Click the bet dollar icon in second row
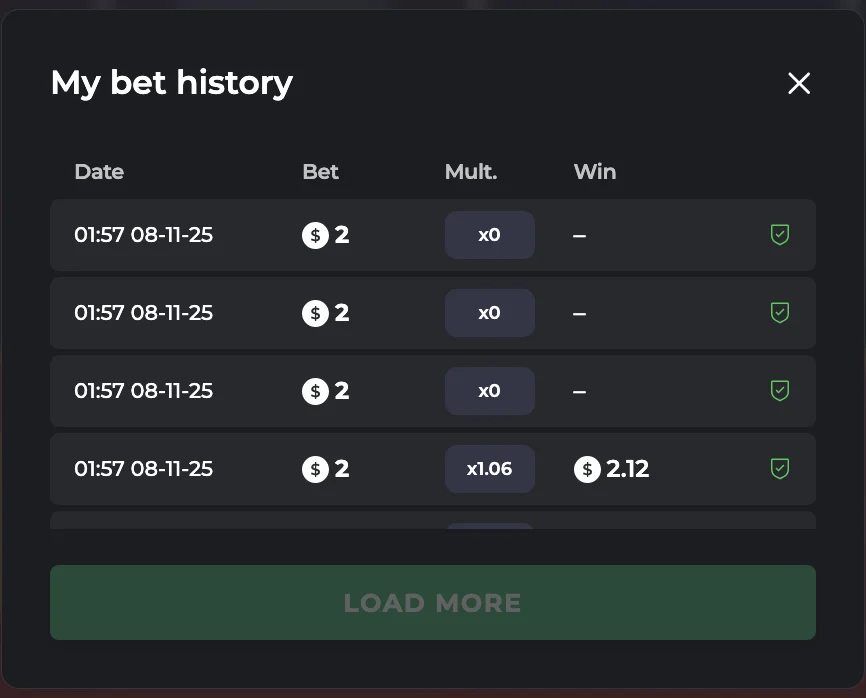The image size is (866, 698). point(315,313)
